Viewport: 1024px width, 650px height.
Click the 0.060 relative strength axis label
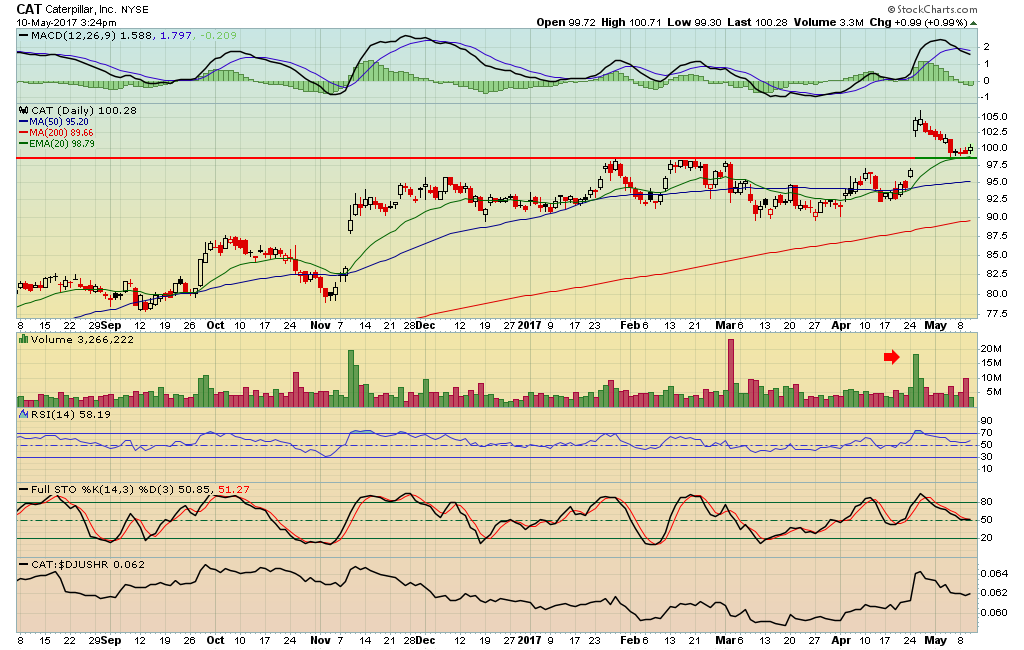(994, 613)
